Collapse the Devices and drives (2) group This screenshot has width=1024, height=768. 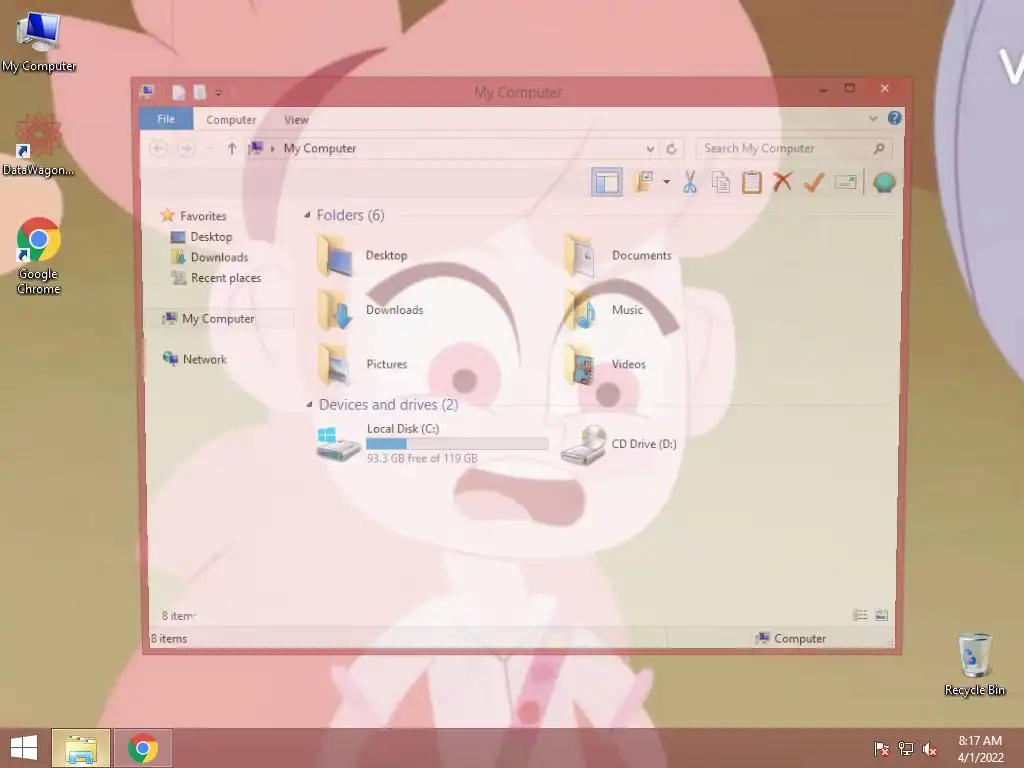coord(309,404)
